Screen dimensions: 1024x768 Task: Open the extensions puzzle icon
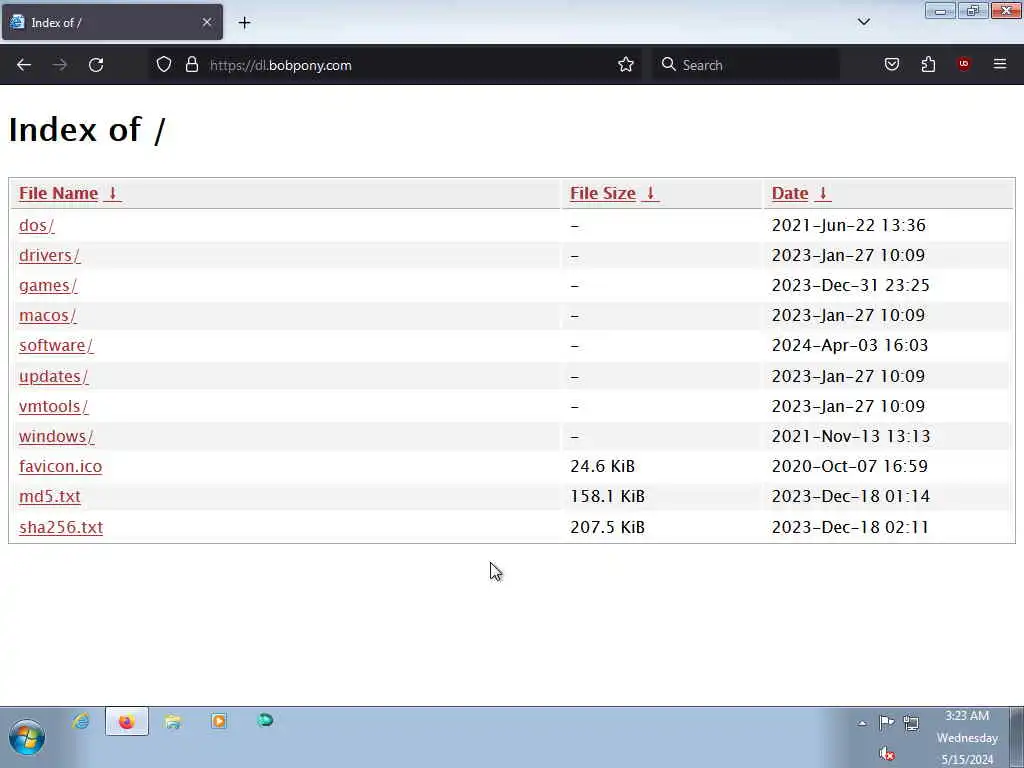click(928, 65)
